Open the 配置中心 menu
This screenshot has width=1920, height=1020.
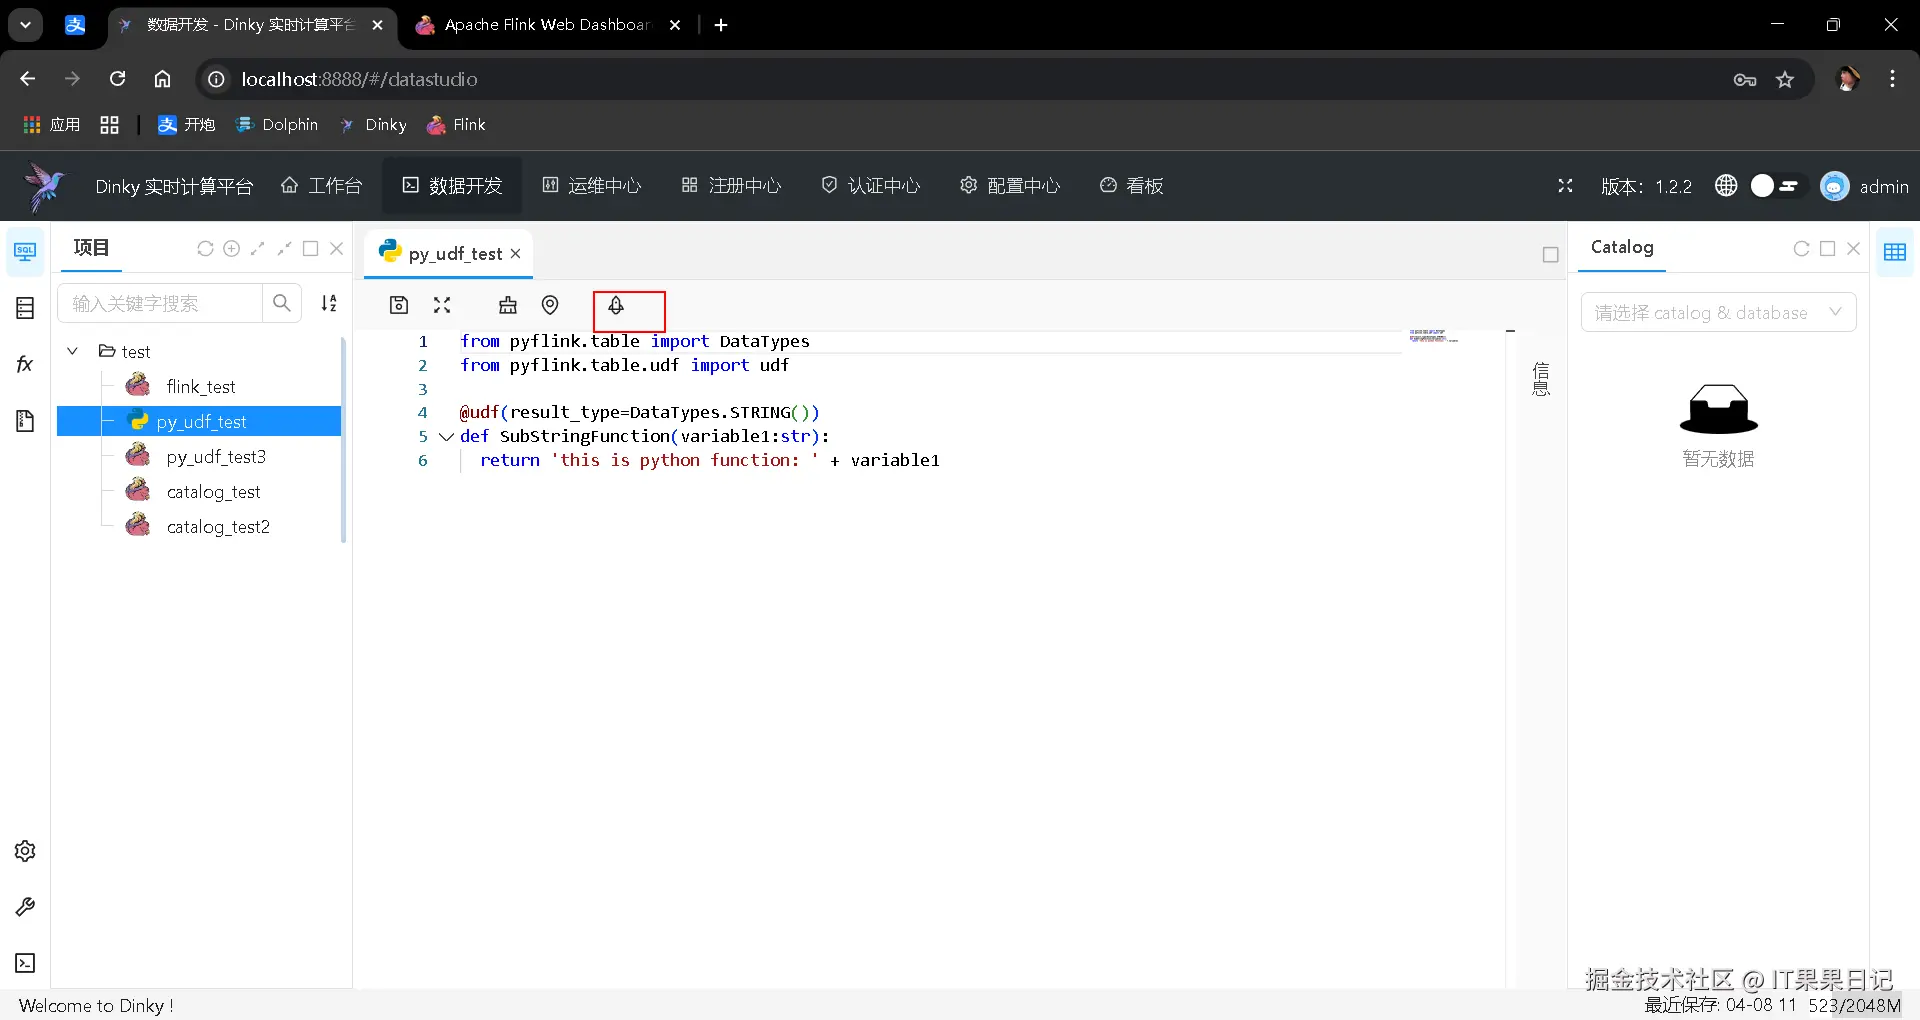point(1010,186)
